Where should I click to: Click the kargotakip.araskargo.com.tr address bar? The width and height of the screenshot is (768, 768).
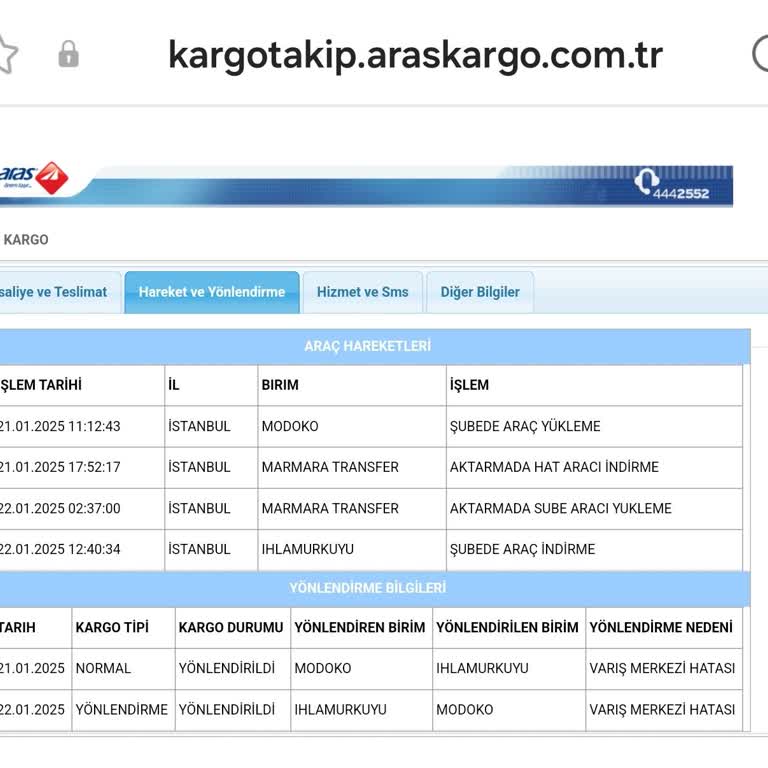pos(415,55)
